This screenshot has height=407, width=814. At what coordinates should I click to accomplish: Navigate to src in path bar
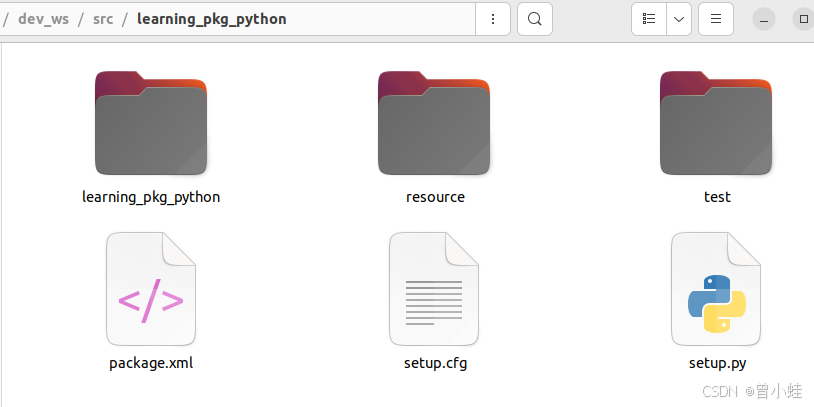tap(103, 19)
